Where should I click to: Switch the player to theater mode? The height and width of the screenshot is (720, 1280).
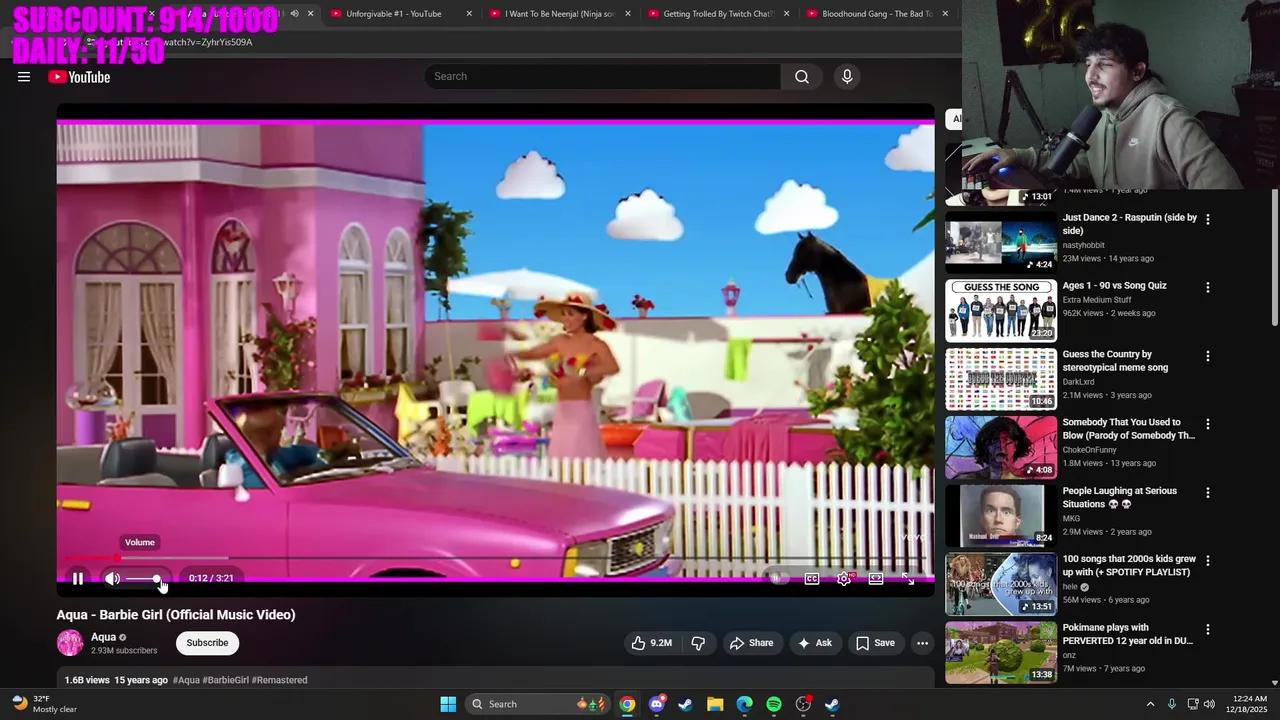[876, 578]
